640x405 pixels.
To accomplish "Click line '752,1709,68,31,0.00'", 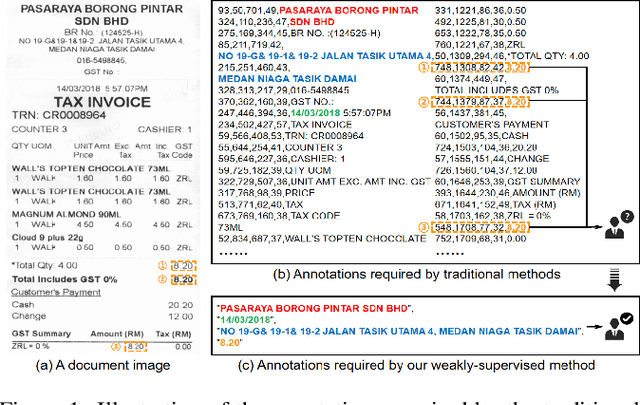I will click(480, 239).
